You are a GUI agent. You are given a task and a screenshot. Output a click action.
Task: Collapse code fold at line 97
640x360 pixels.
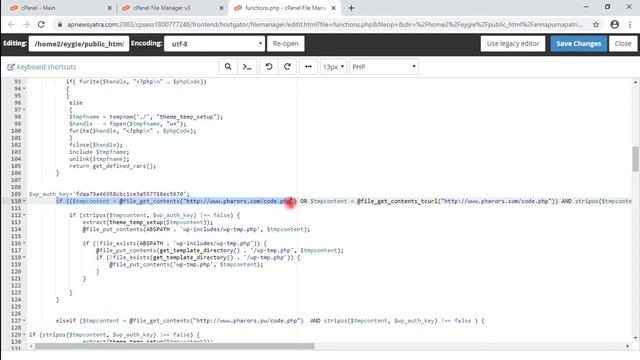pos(24,109)
